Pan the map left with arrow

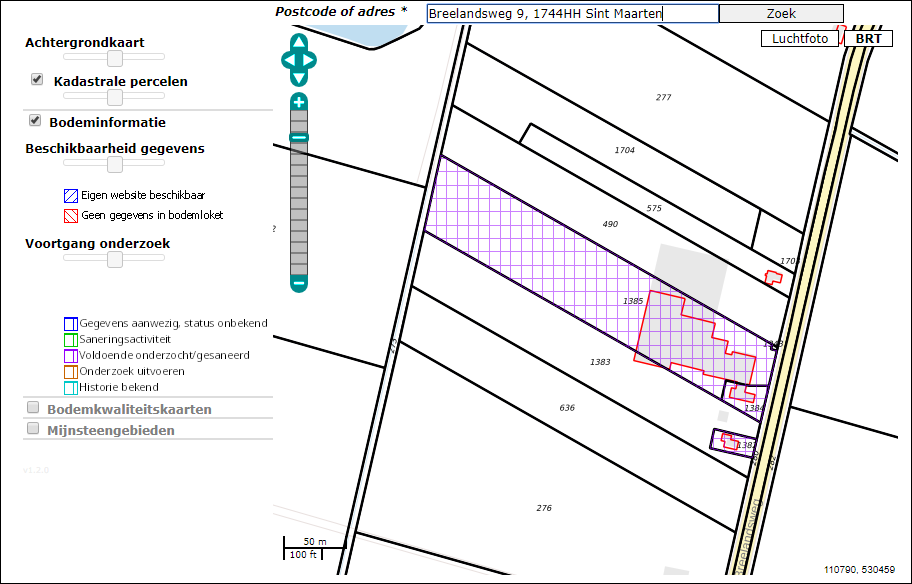pyautogui.click(x=287, y=60)
